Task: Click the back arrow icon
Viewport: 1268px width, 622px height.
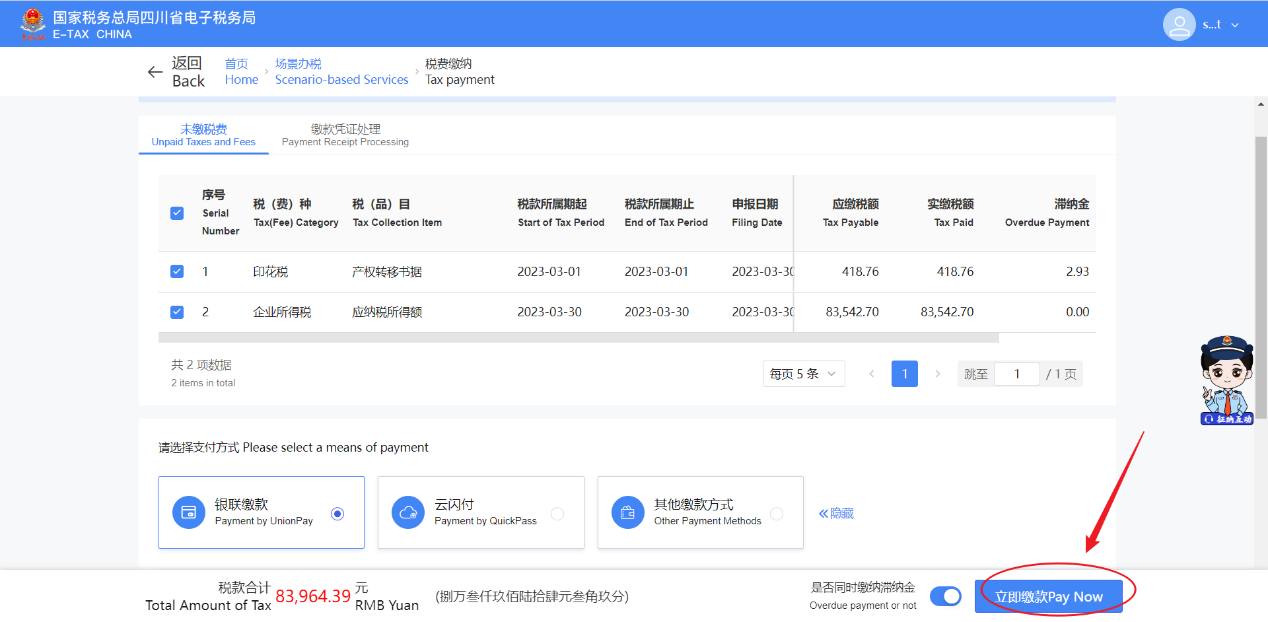Action: point(155,72)
